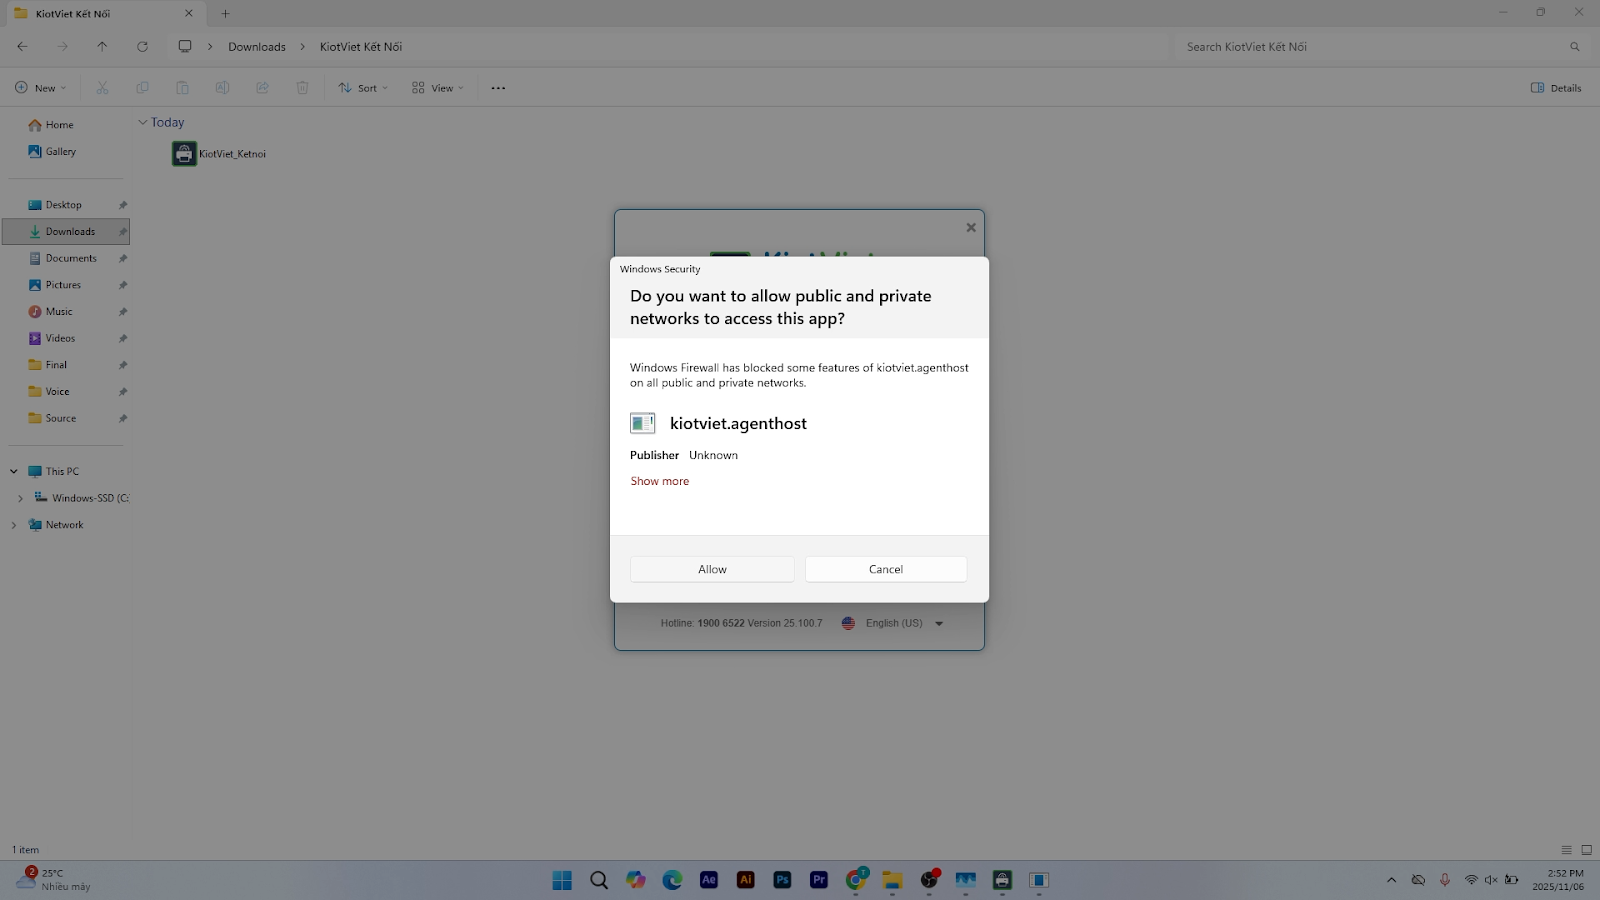Expand the Network tree node
The height and width of the screenshot is (900, 1600).
click(14, 525)
